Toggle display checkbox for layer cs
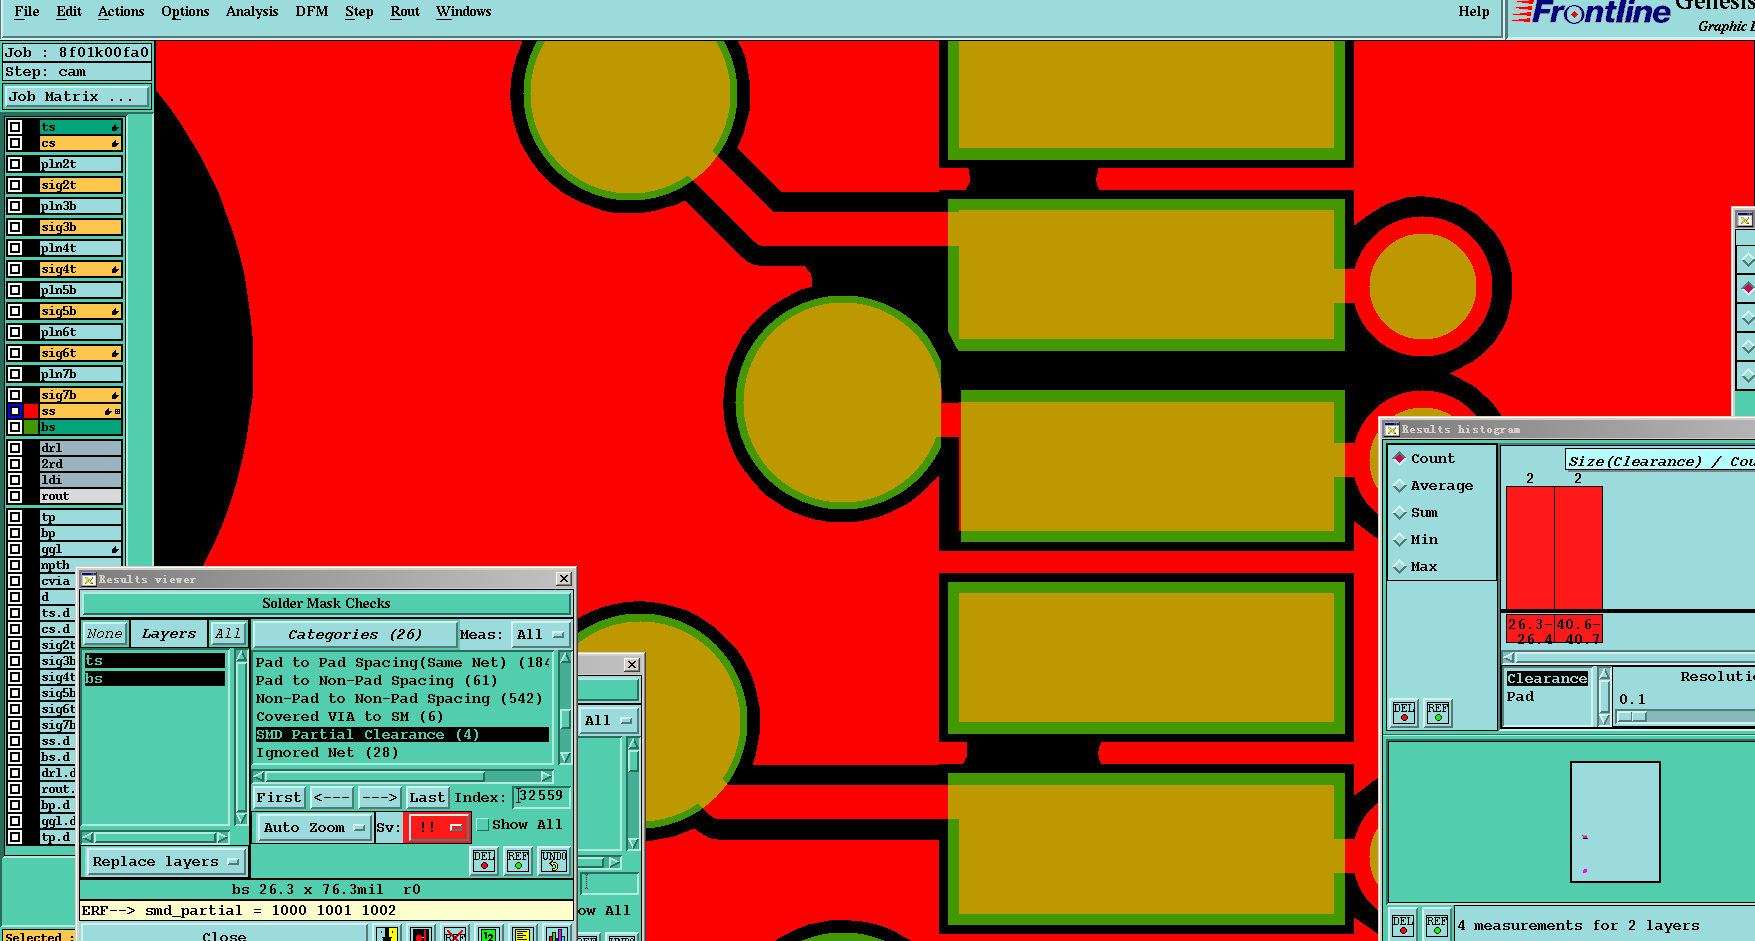 pos(15,143)
